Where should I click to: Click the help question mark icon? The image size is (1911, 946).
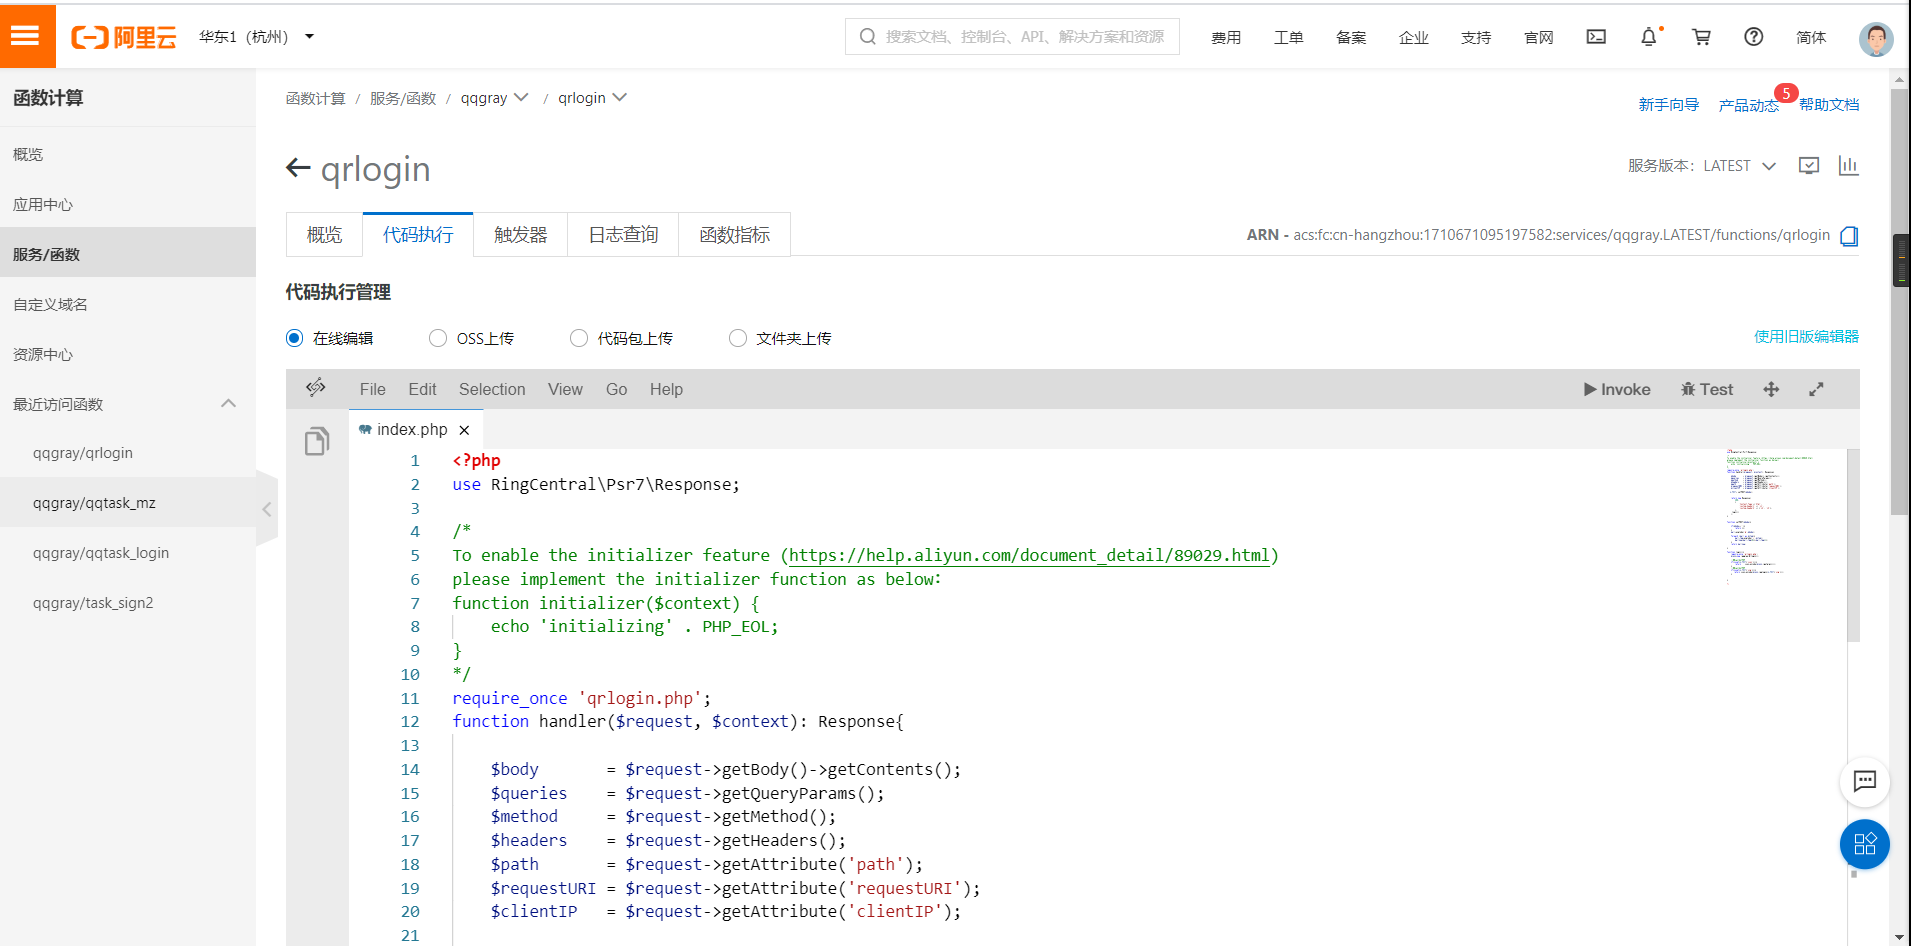coord(1754,37)
